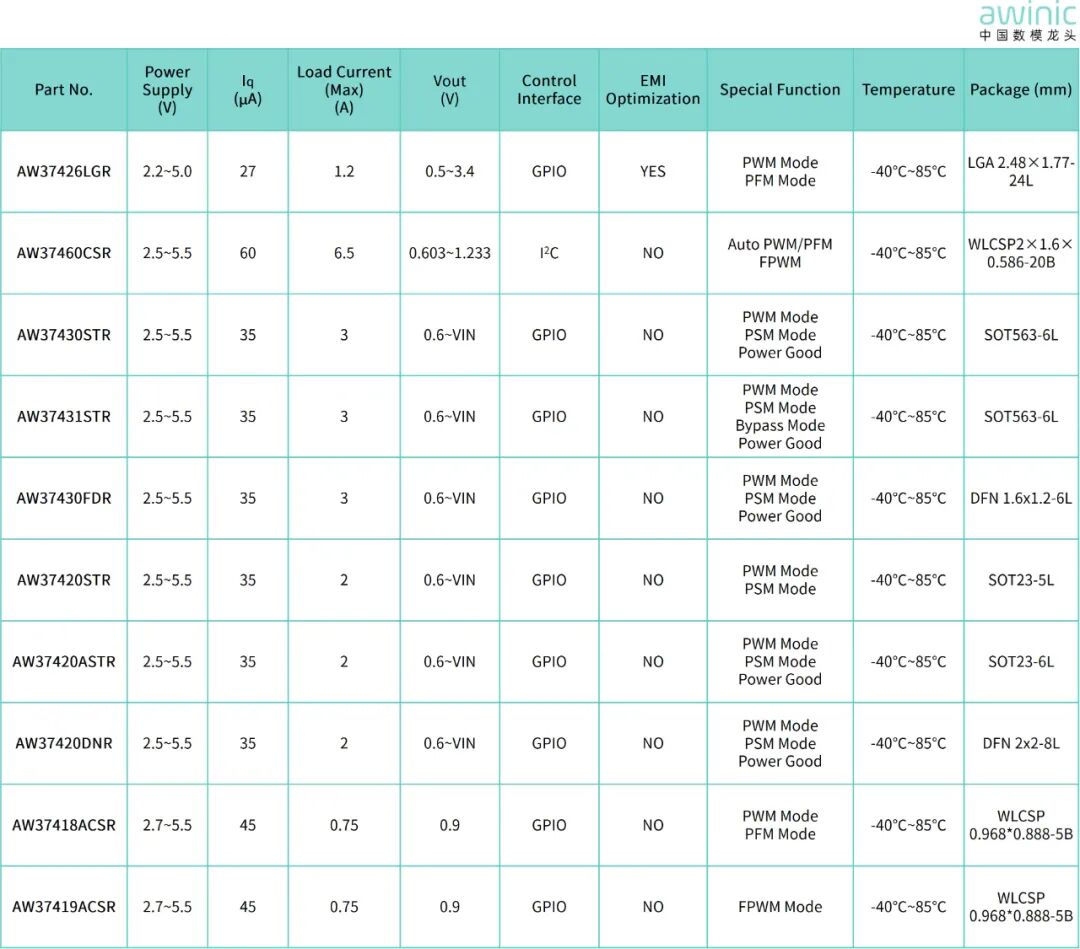
Task: Click WLCSP package in AW37419ACSR row
Action: [1021, 907]
